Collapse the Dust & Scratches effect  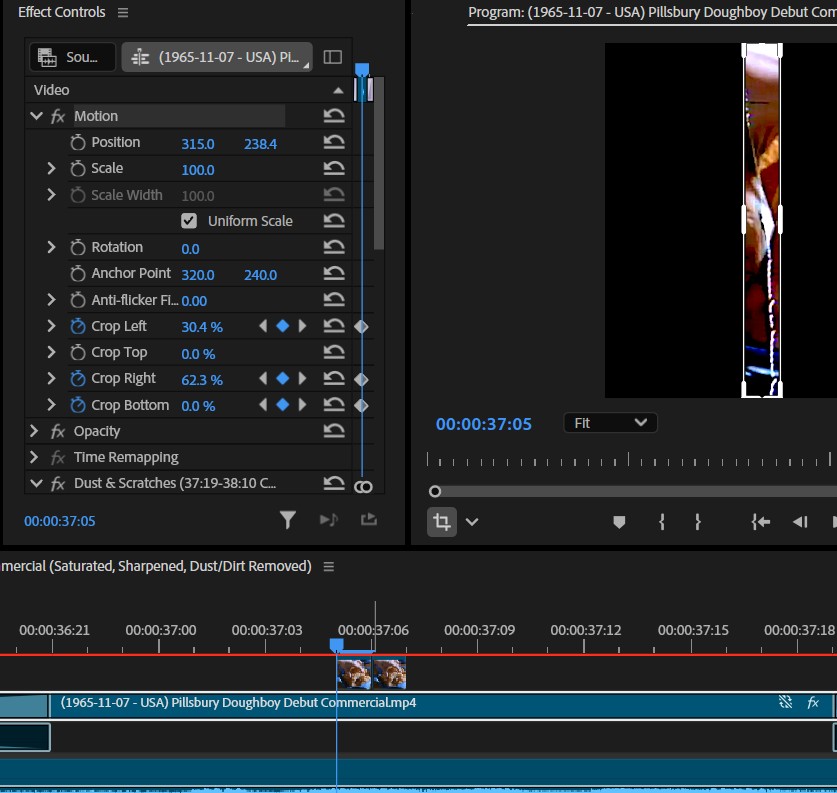(x=36, y=483)
